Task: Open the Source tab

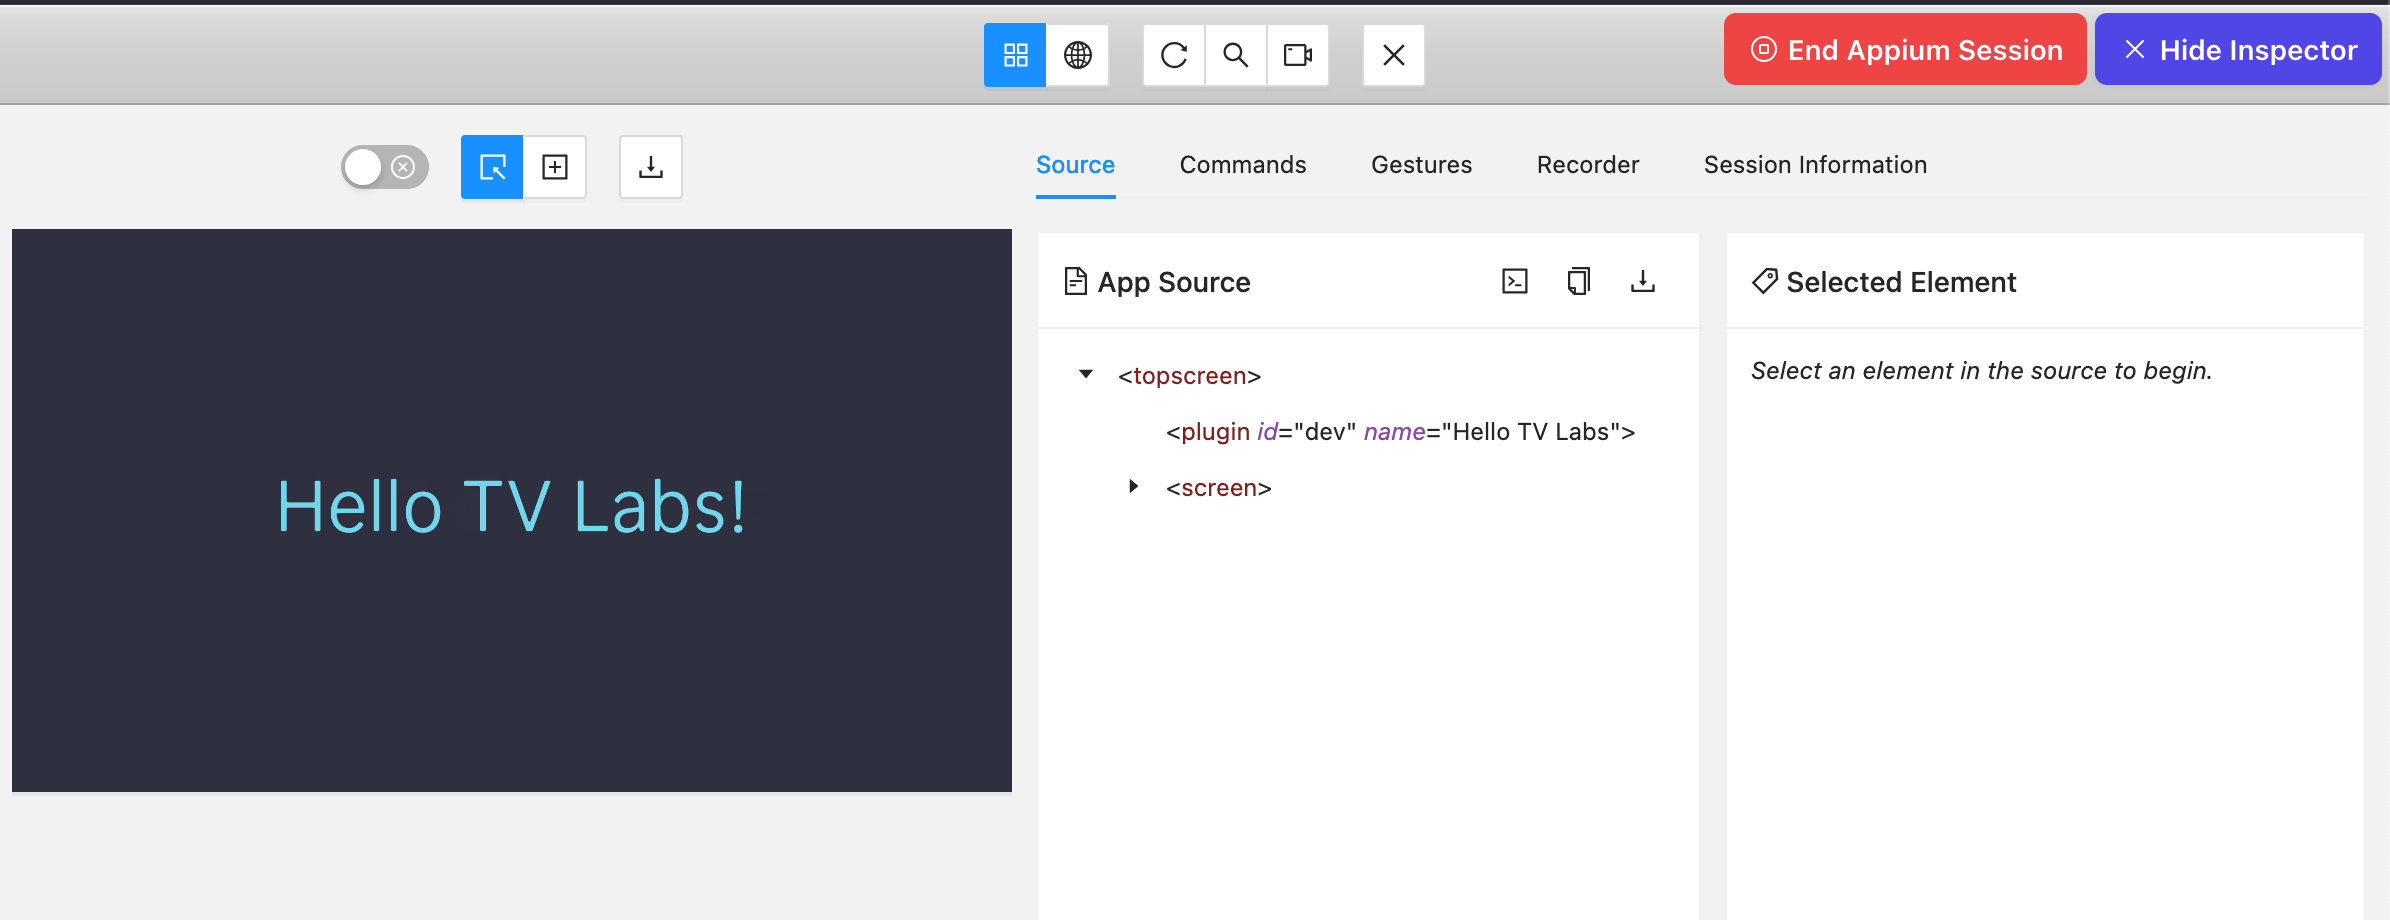Action: click(1075, 165)
